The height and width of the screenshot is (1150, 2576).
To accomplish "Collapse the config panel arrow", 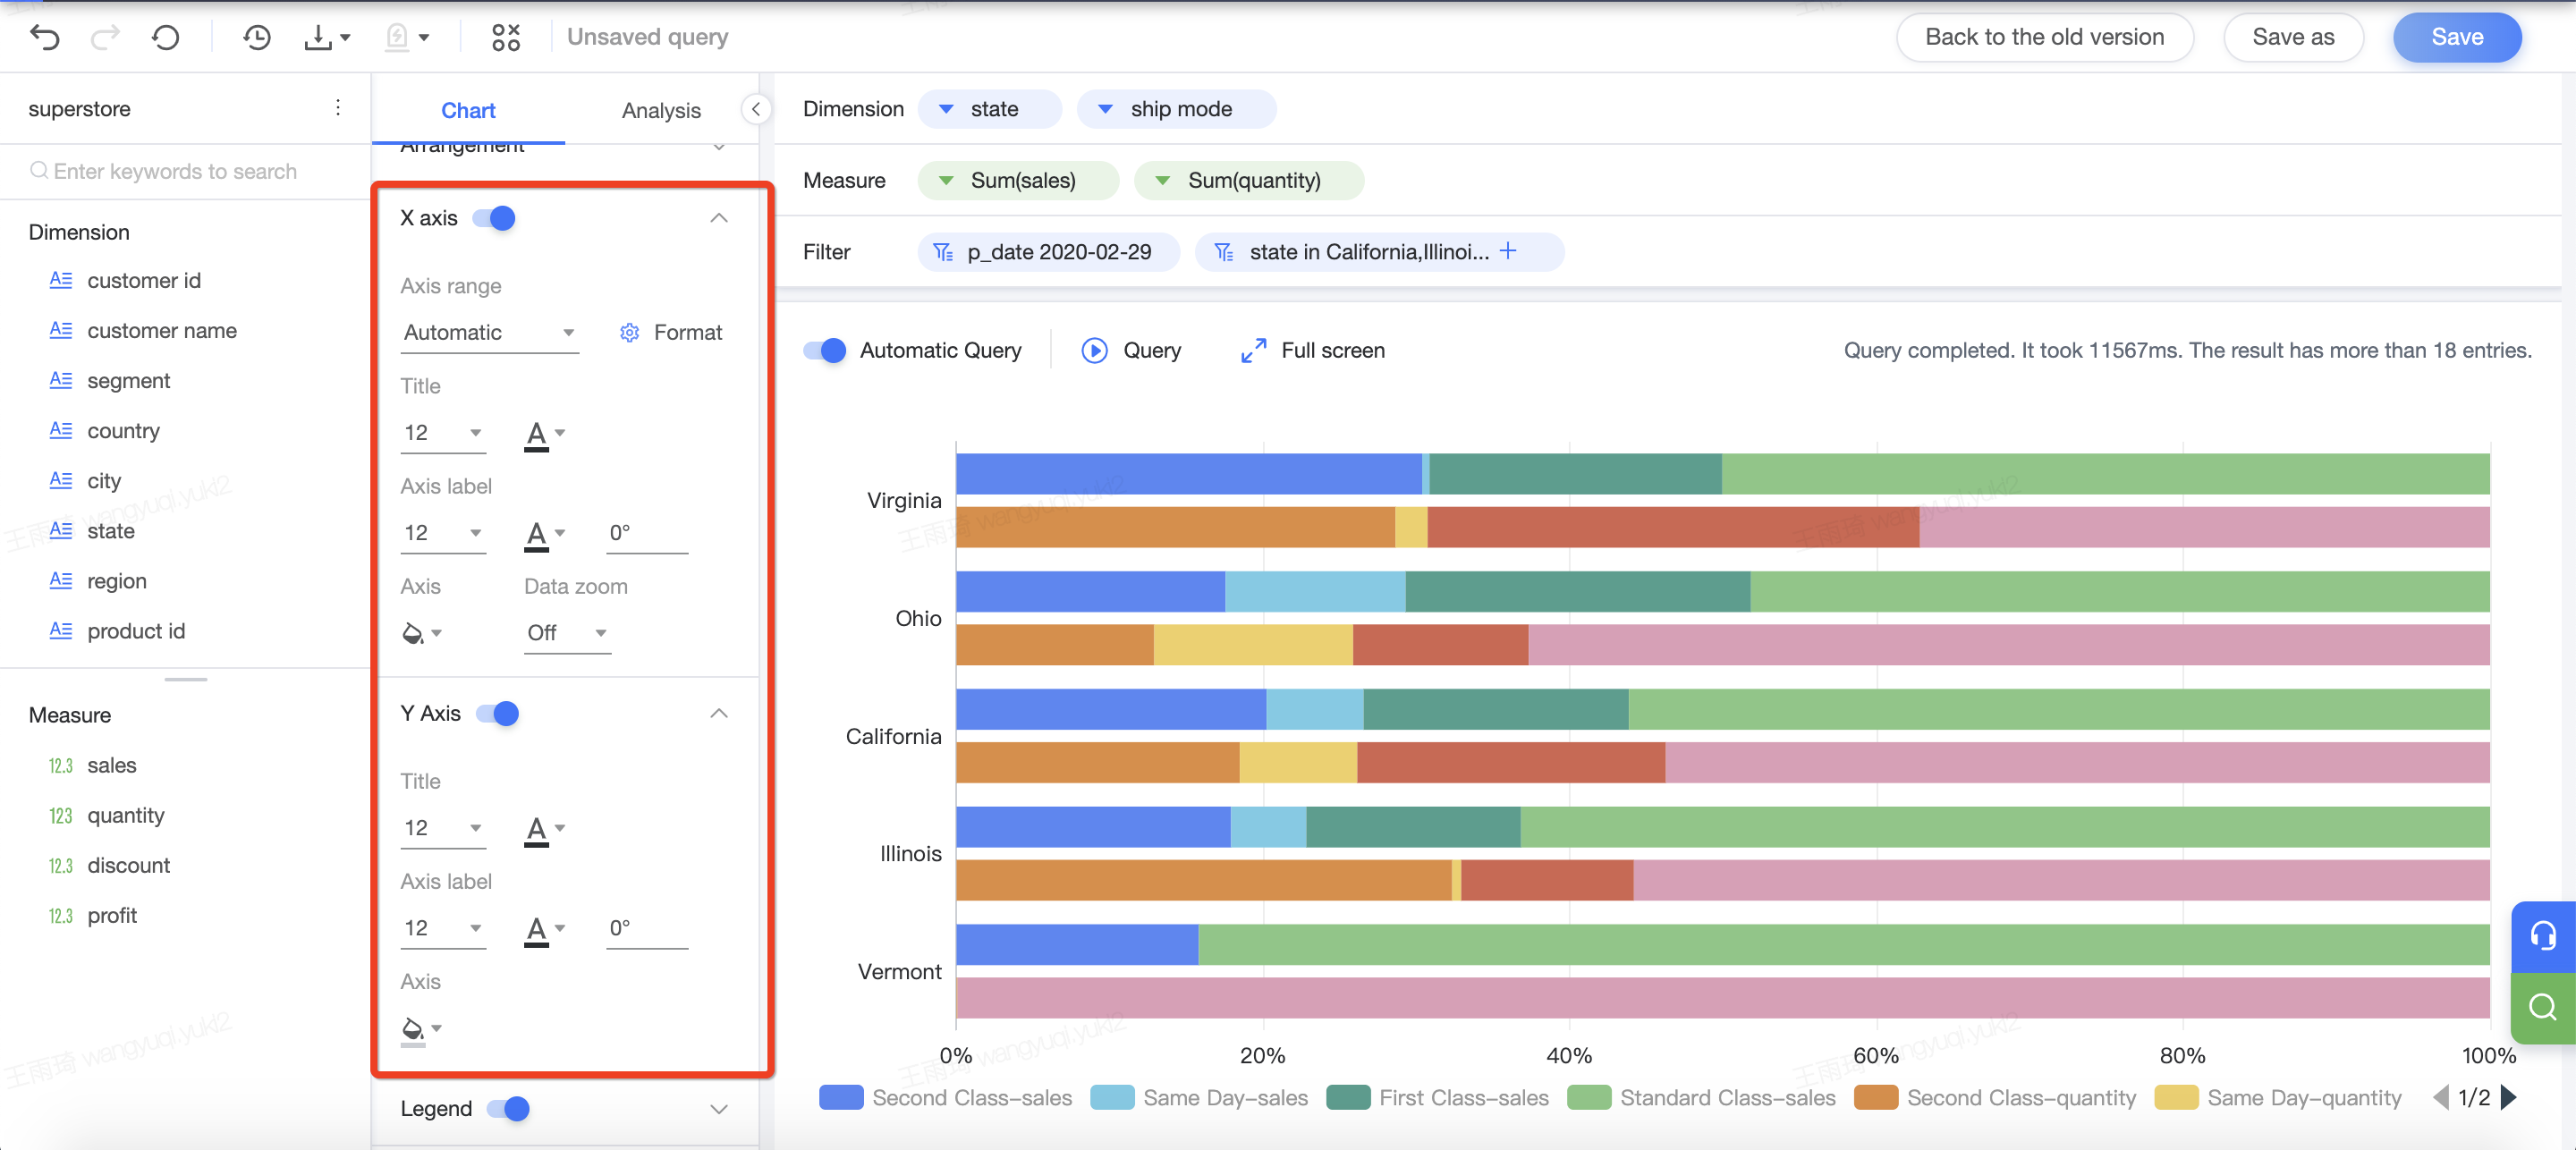I will click(x=756, y=109).
